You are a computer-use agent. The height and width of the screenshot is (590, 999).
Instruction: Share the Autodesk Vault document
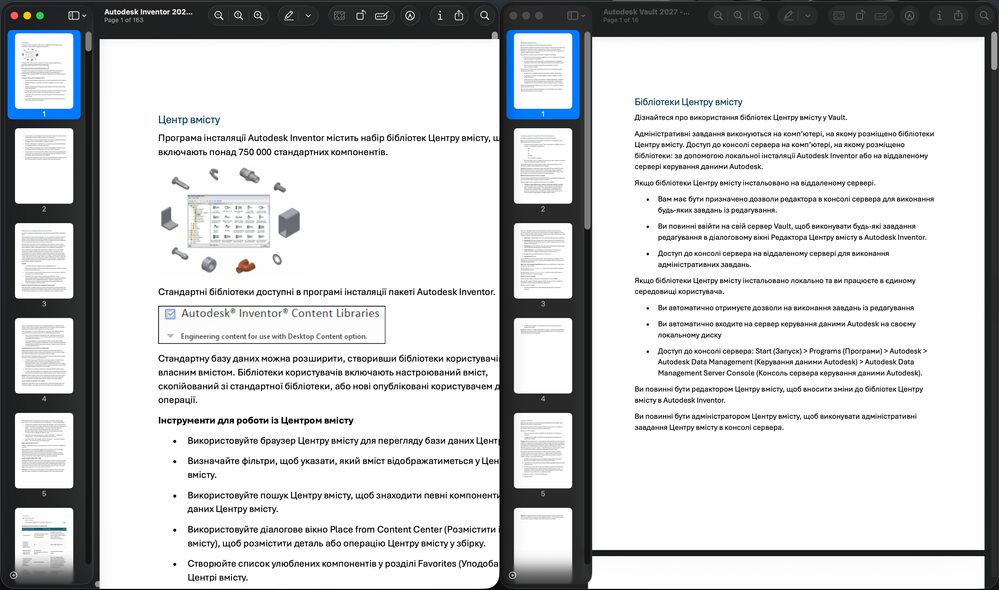(x=958, y=16)
